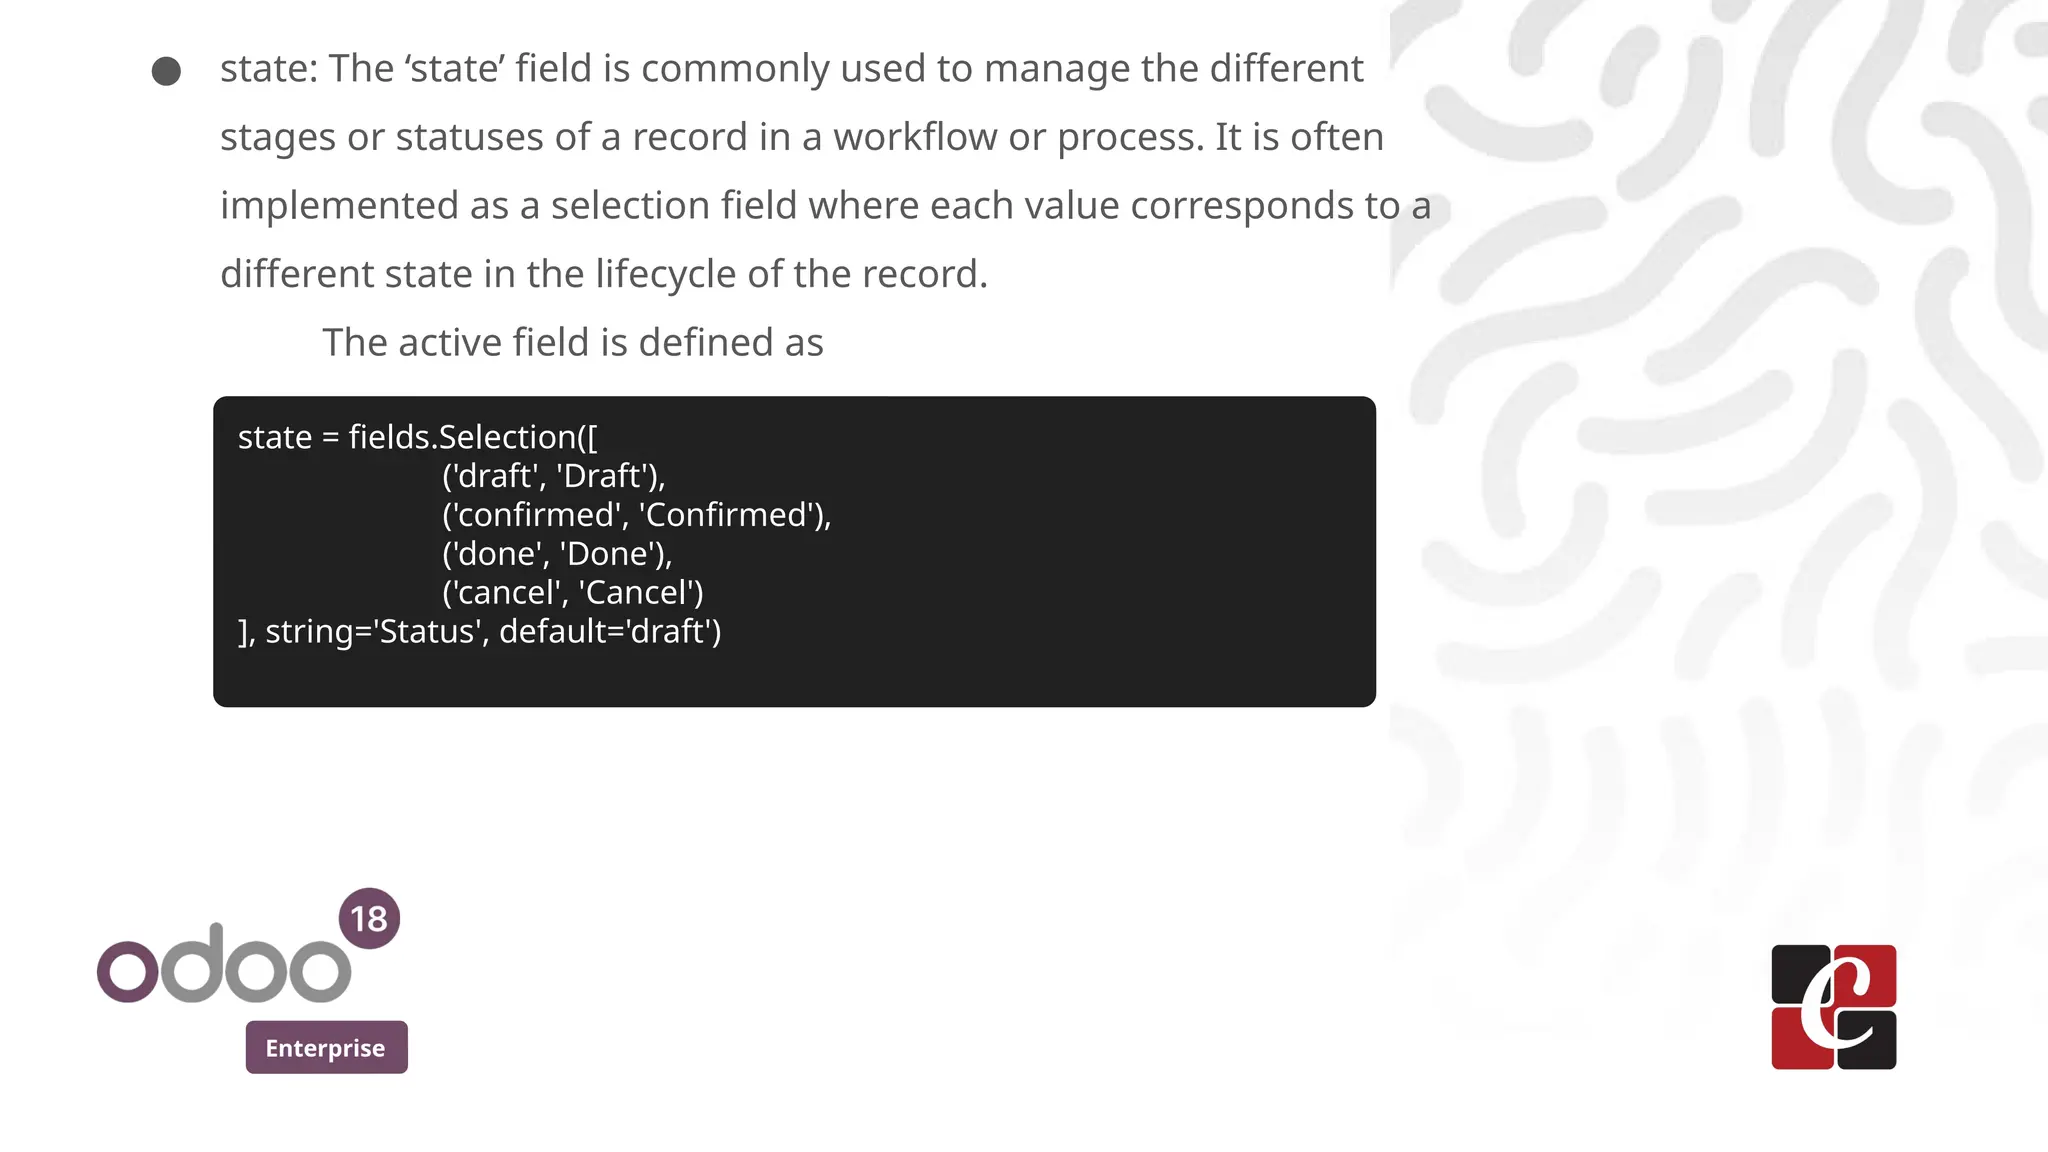Click the first line starting 'state: The'
This screenshot has width=2048, height=1152.
click(x=790, y=69)
